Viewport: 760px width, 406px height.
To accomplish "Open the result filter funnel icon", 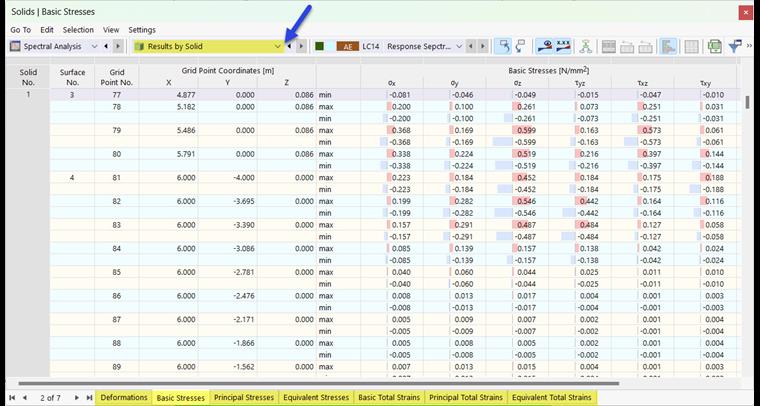I will (735, 47).
